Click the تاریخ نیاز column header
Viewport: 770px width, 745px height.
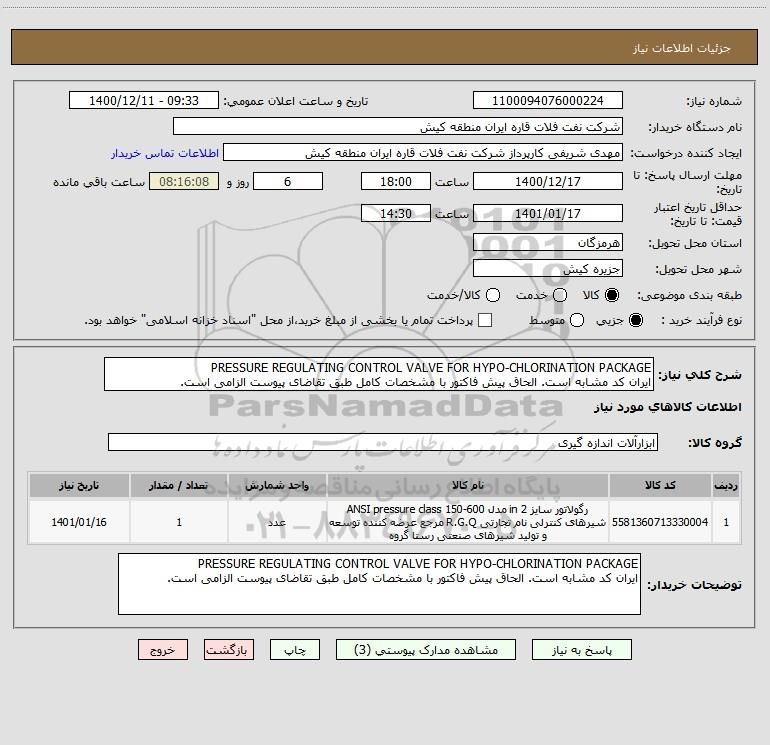click(x=79, y=485)
